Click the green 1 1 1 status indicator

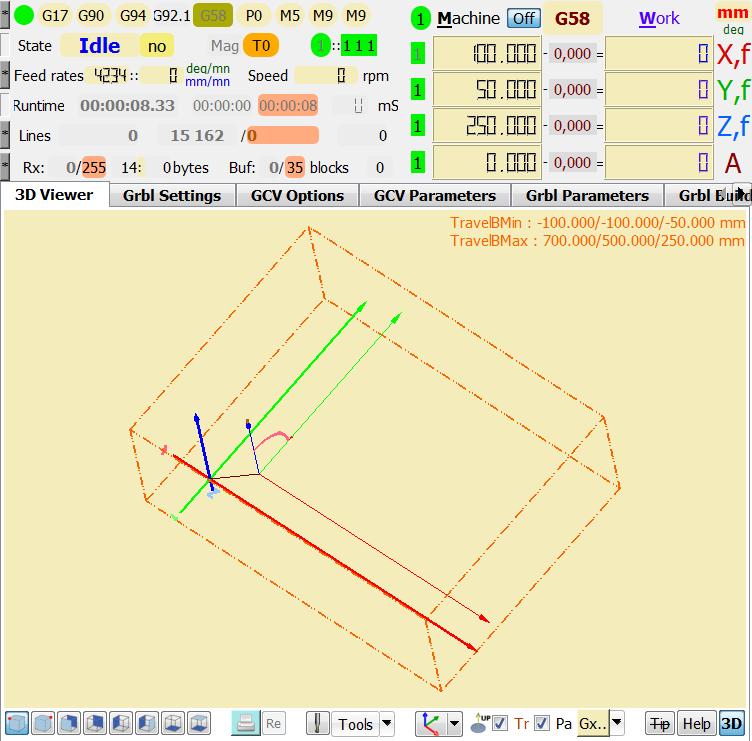click(x=359, y=46)
